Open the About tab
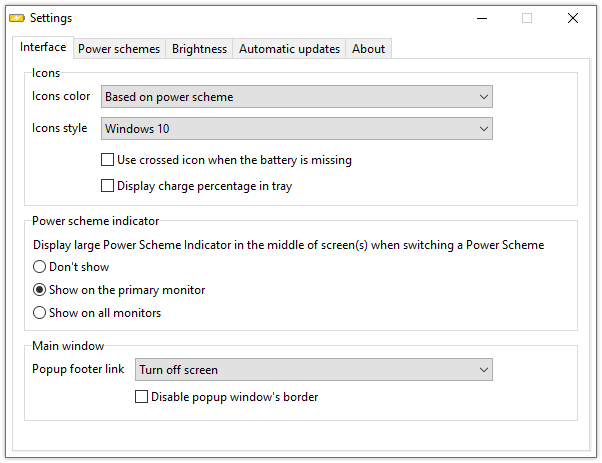Screen dimensions: 602x463 coord(369,49)
